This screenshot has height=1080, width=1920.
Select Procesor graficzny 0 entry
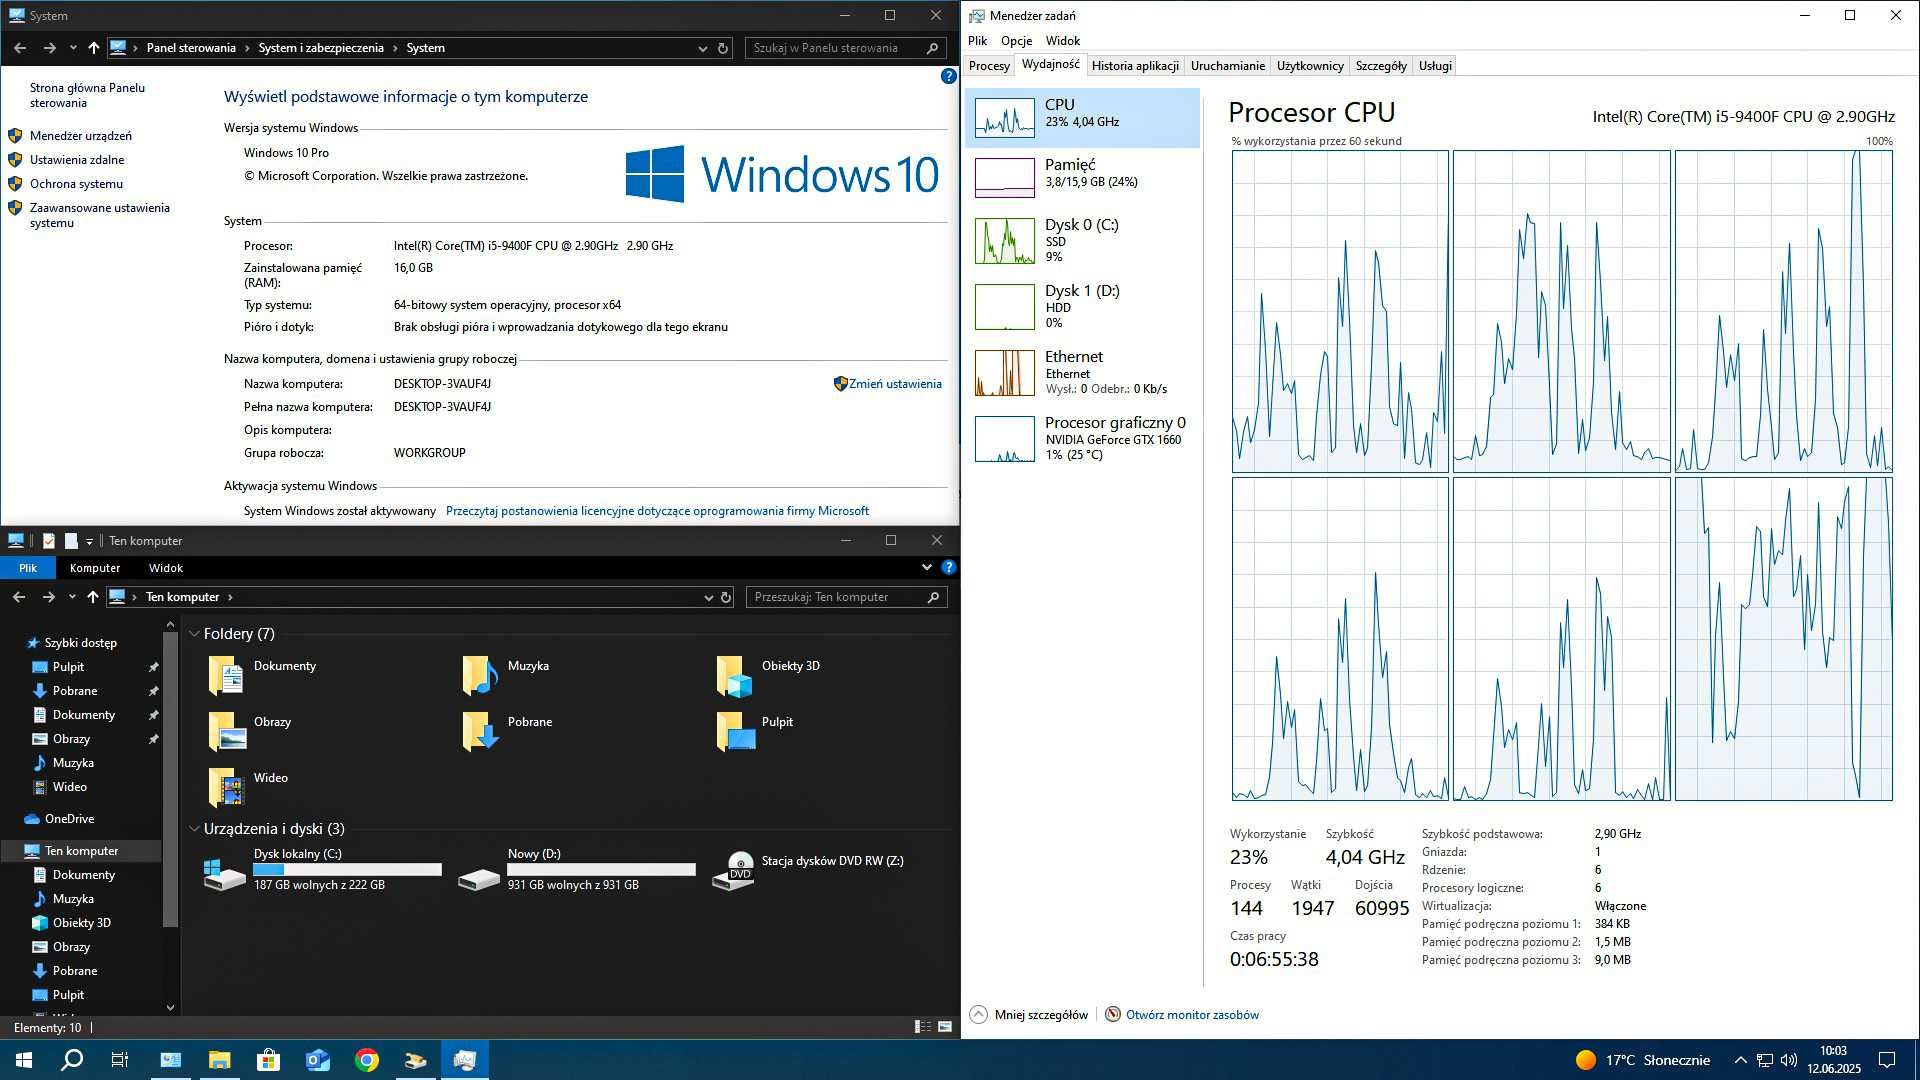pyautogui.click(x=1082, y=438)
